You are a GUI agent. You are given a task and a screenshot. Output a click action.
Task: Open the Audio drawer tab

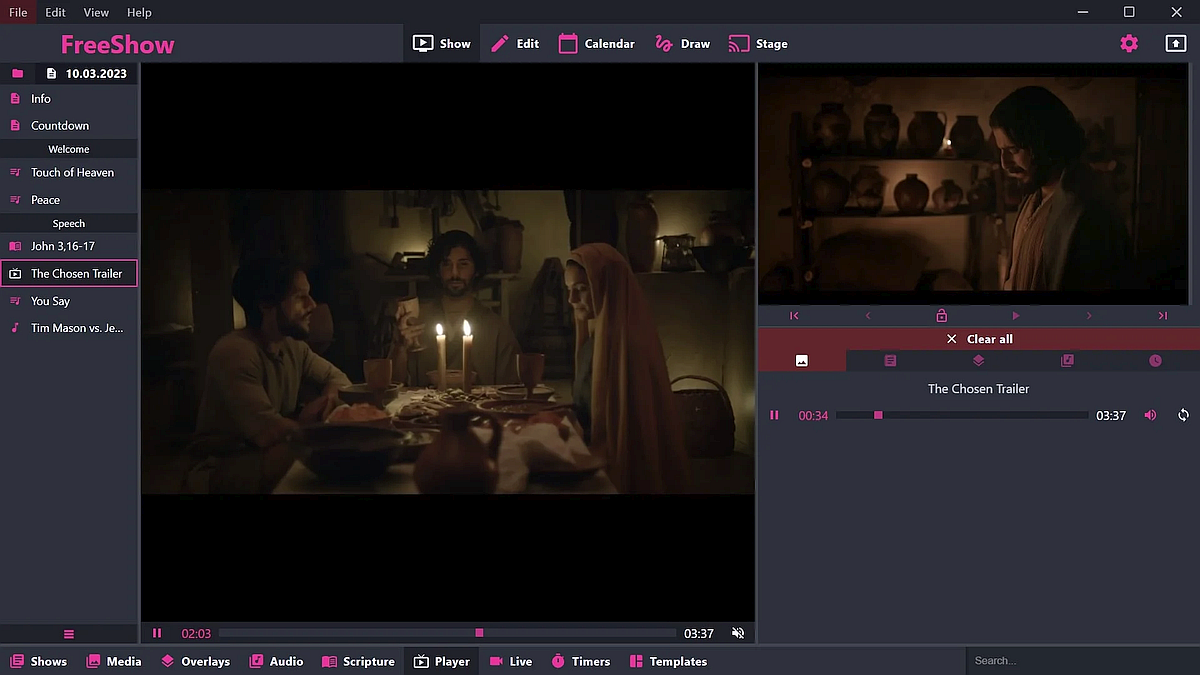click(x=276, y=661)
